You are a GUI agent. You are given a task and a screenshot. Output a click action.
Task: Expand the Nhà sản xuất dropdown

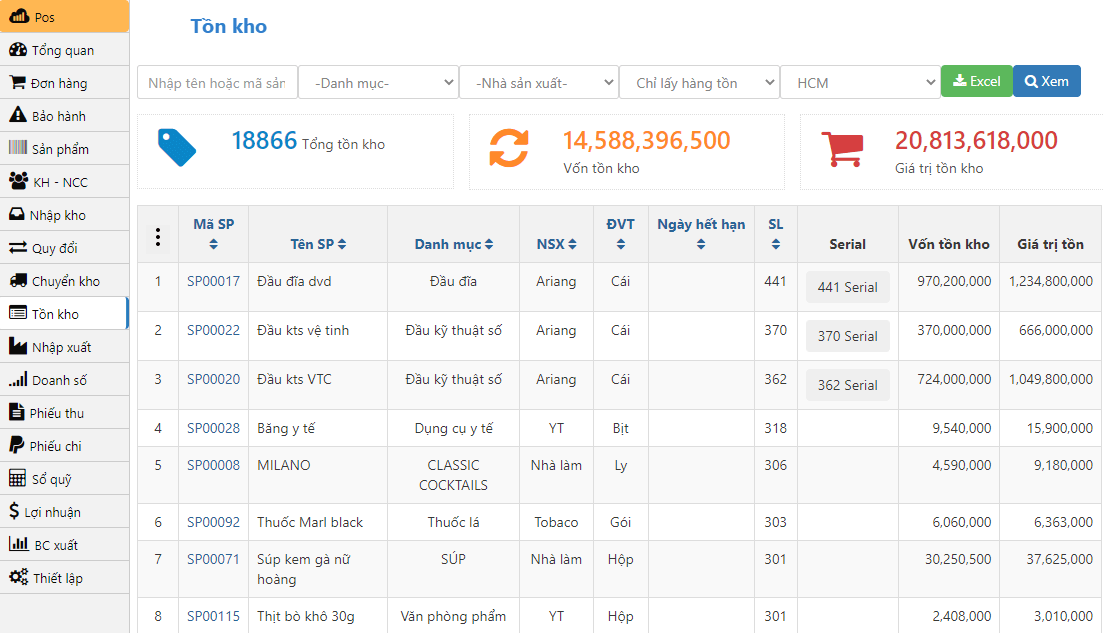point(539,83)
